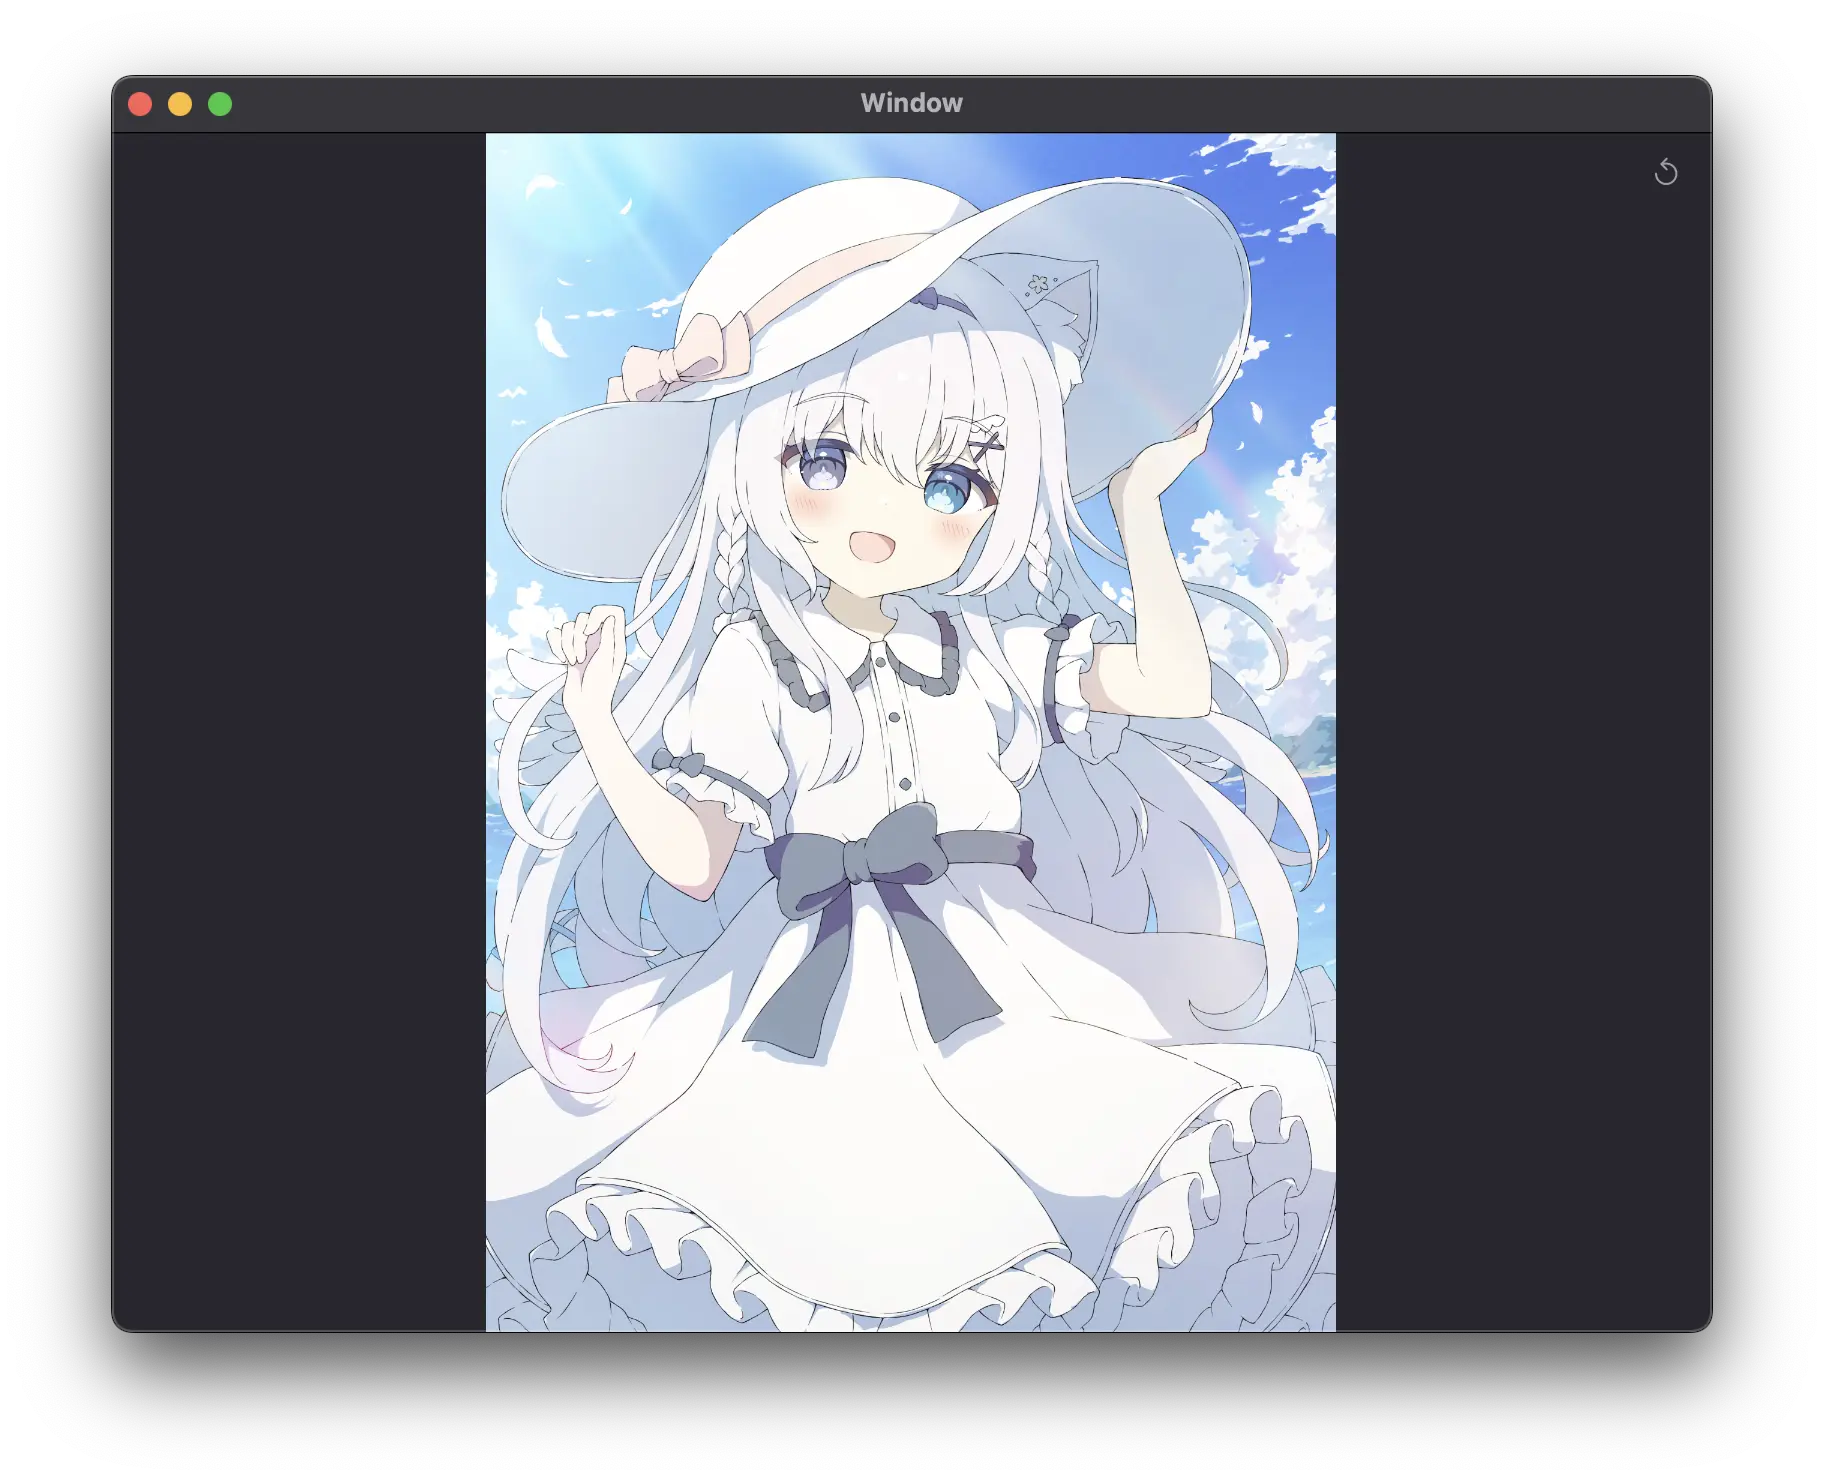This screenshot has height=1480, width=1824.
Task: Click the "Window" title text
Action: click(911, 103)
